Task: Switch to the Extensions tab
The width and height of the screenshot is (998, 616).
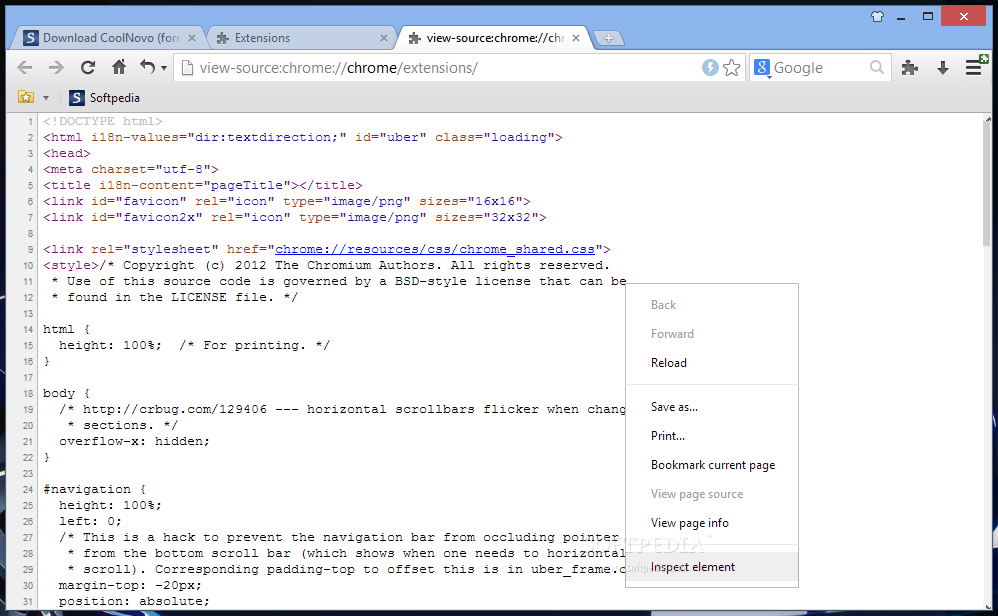Action: click(x=301, y=38)
